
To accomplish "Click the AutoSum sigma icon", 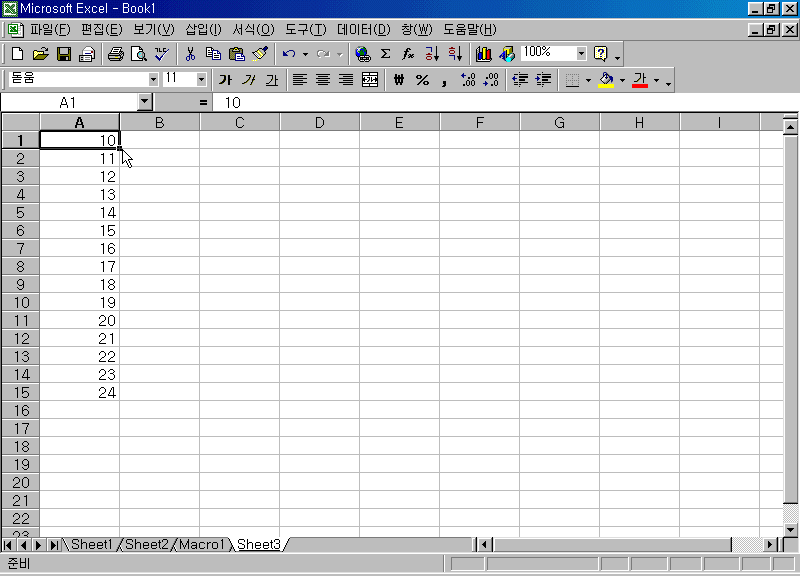I will [x=386, y=54].
